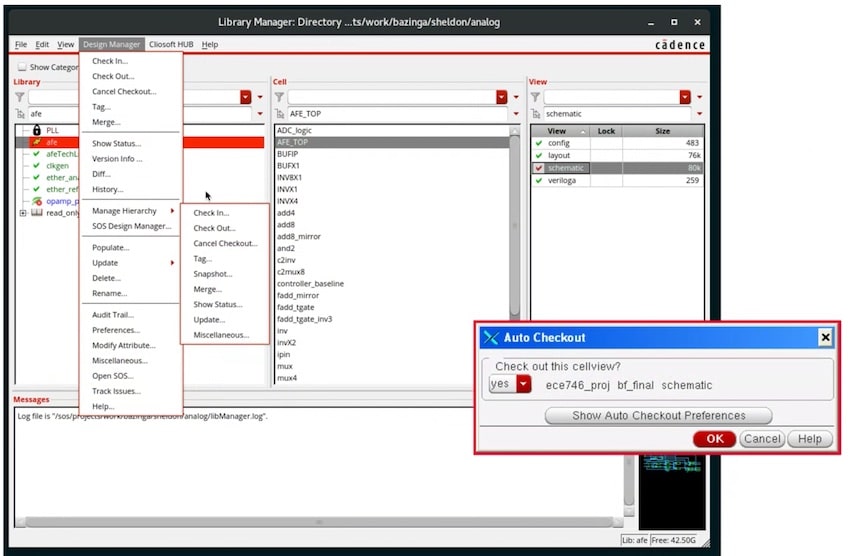Screen dimensions: 850x556
Task: Click the Cell filter funnel icon
Action: 279,97
